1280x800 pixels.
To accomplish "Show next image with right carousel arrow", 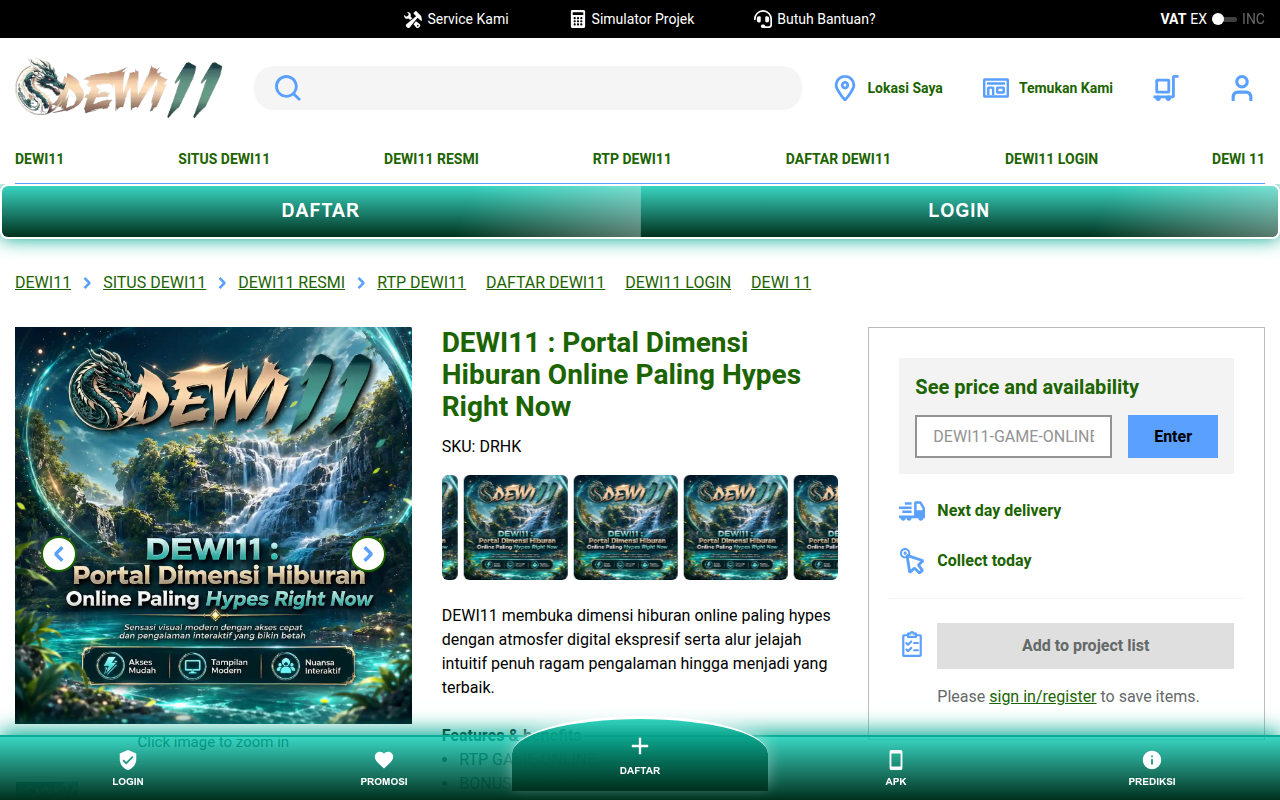I will coord(368,553).
